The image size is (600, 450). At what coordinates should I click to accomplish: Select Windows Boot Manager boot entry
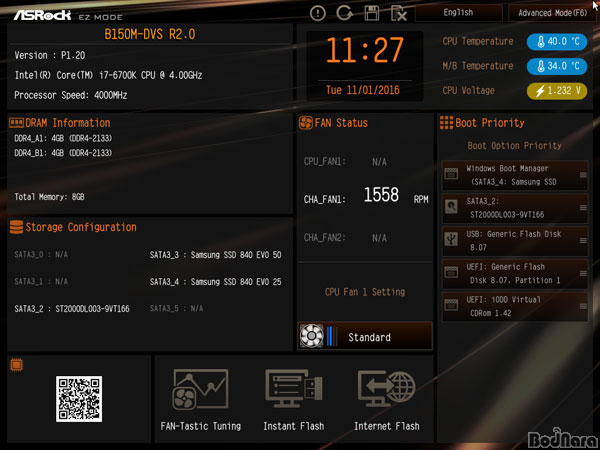click(515, 175)
